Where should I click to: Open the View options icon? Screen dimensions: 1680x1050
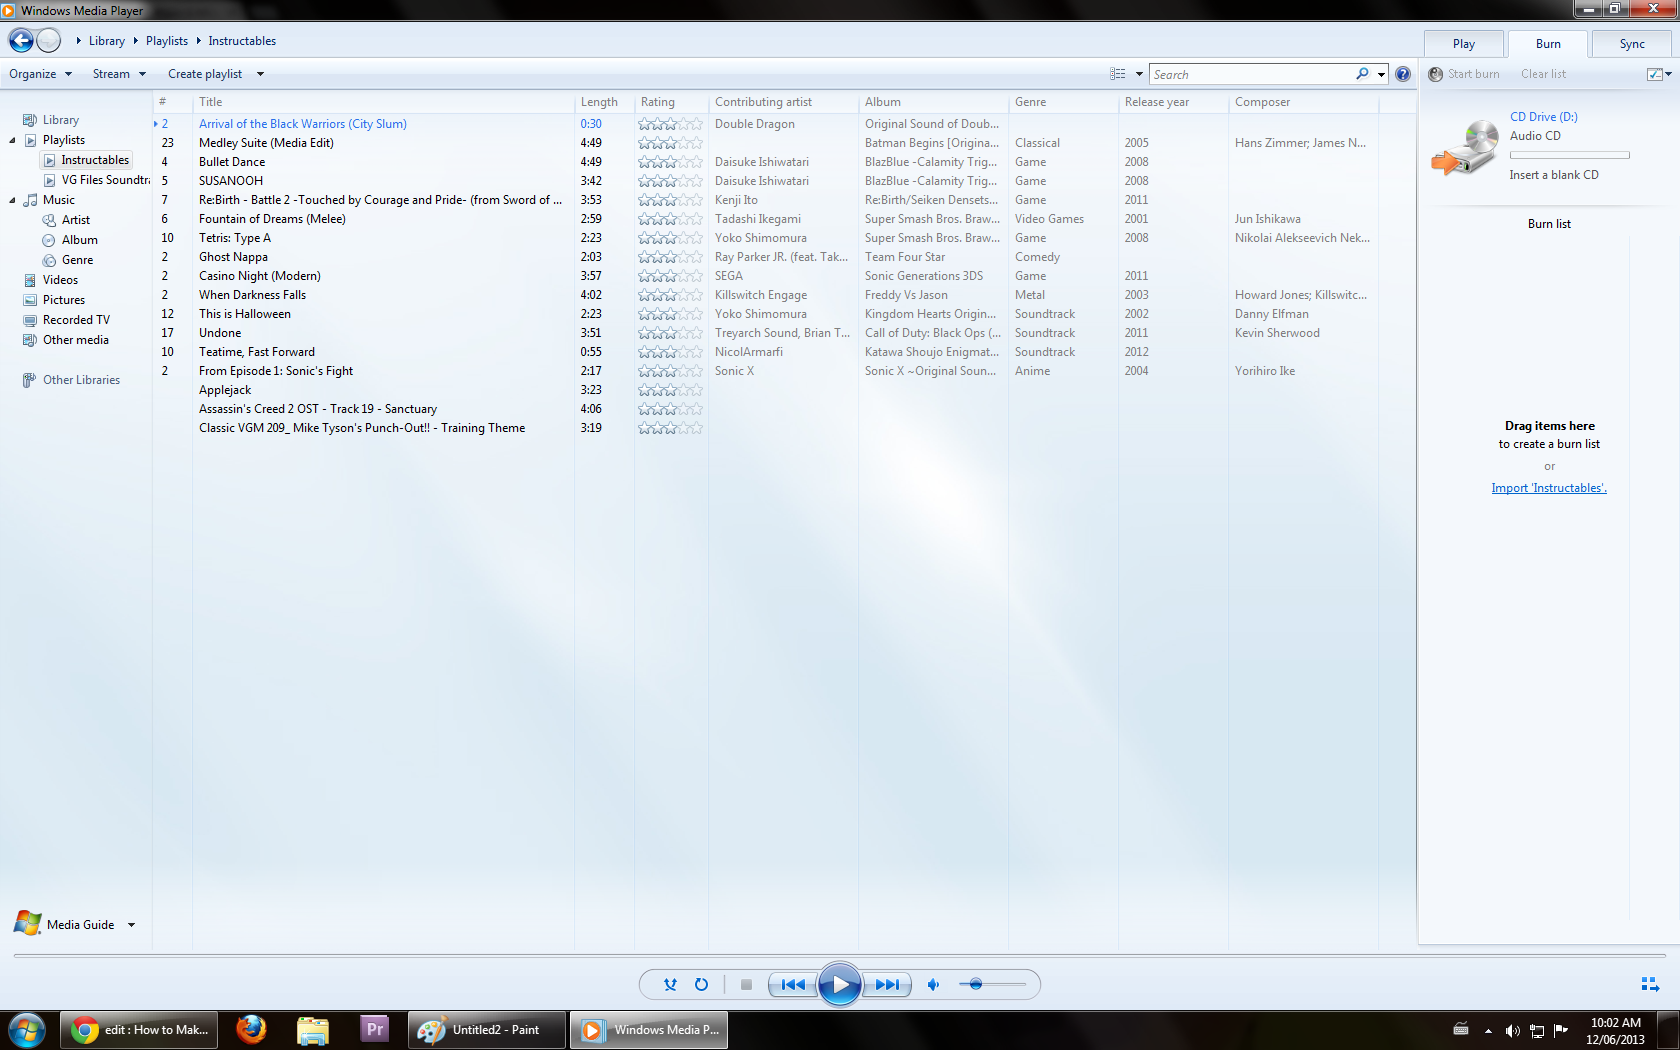(1118, 74)
